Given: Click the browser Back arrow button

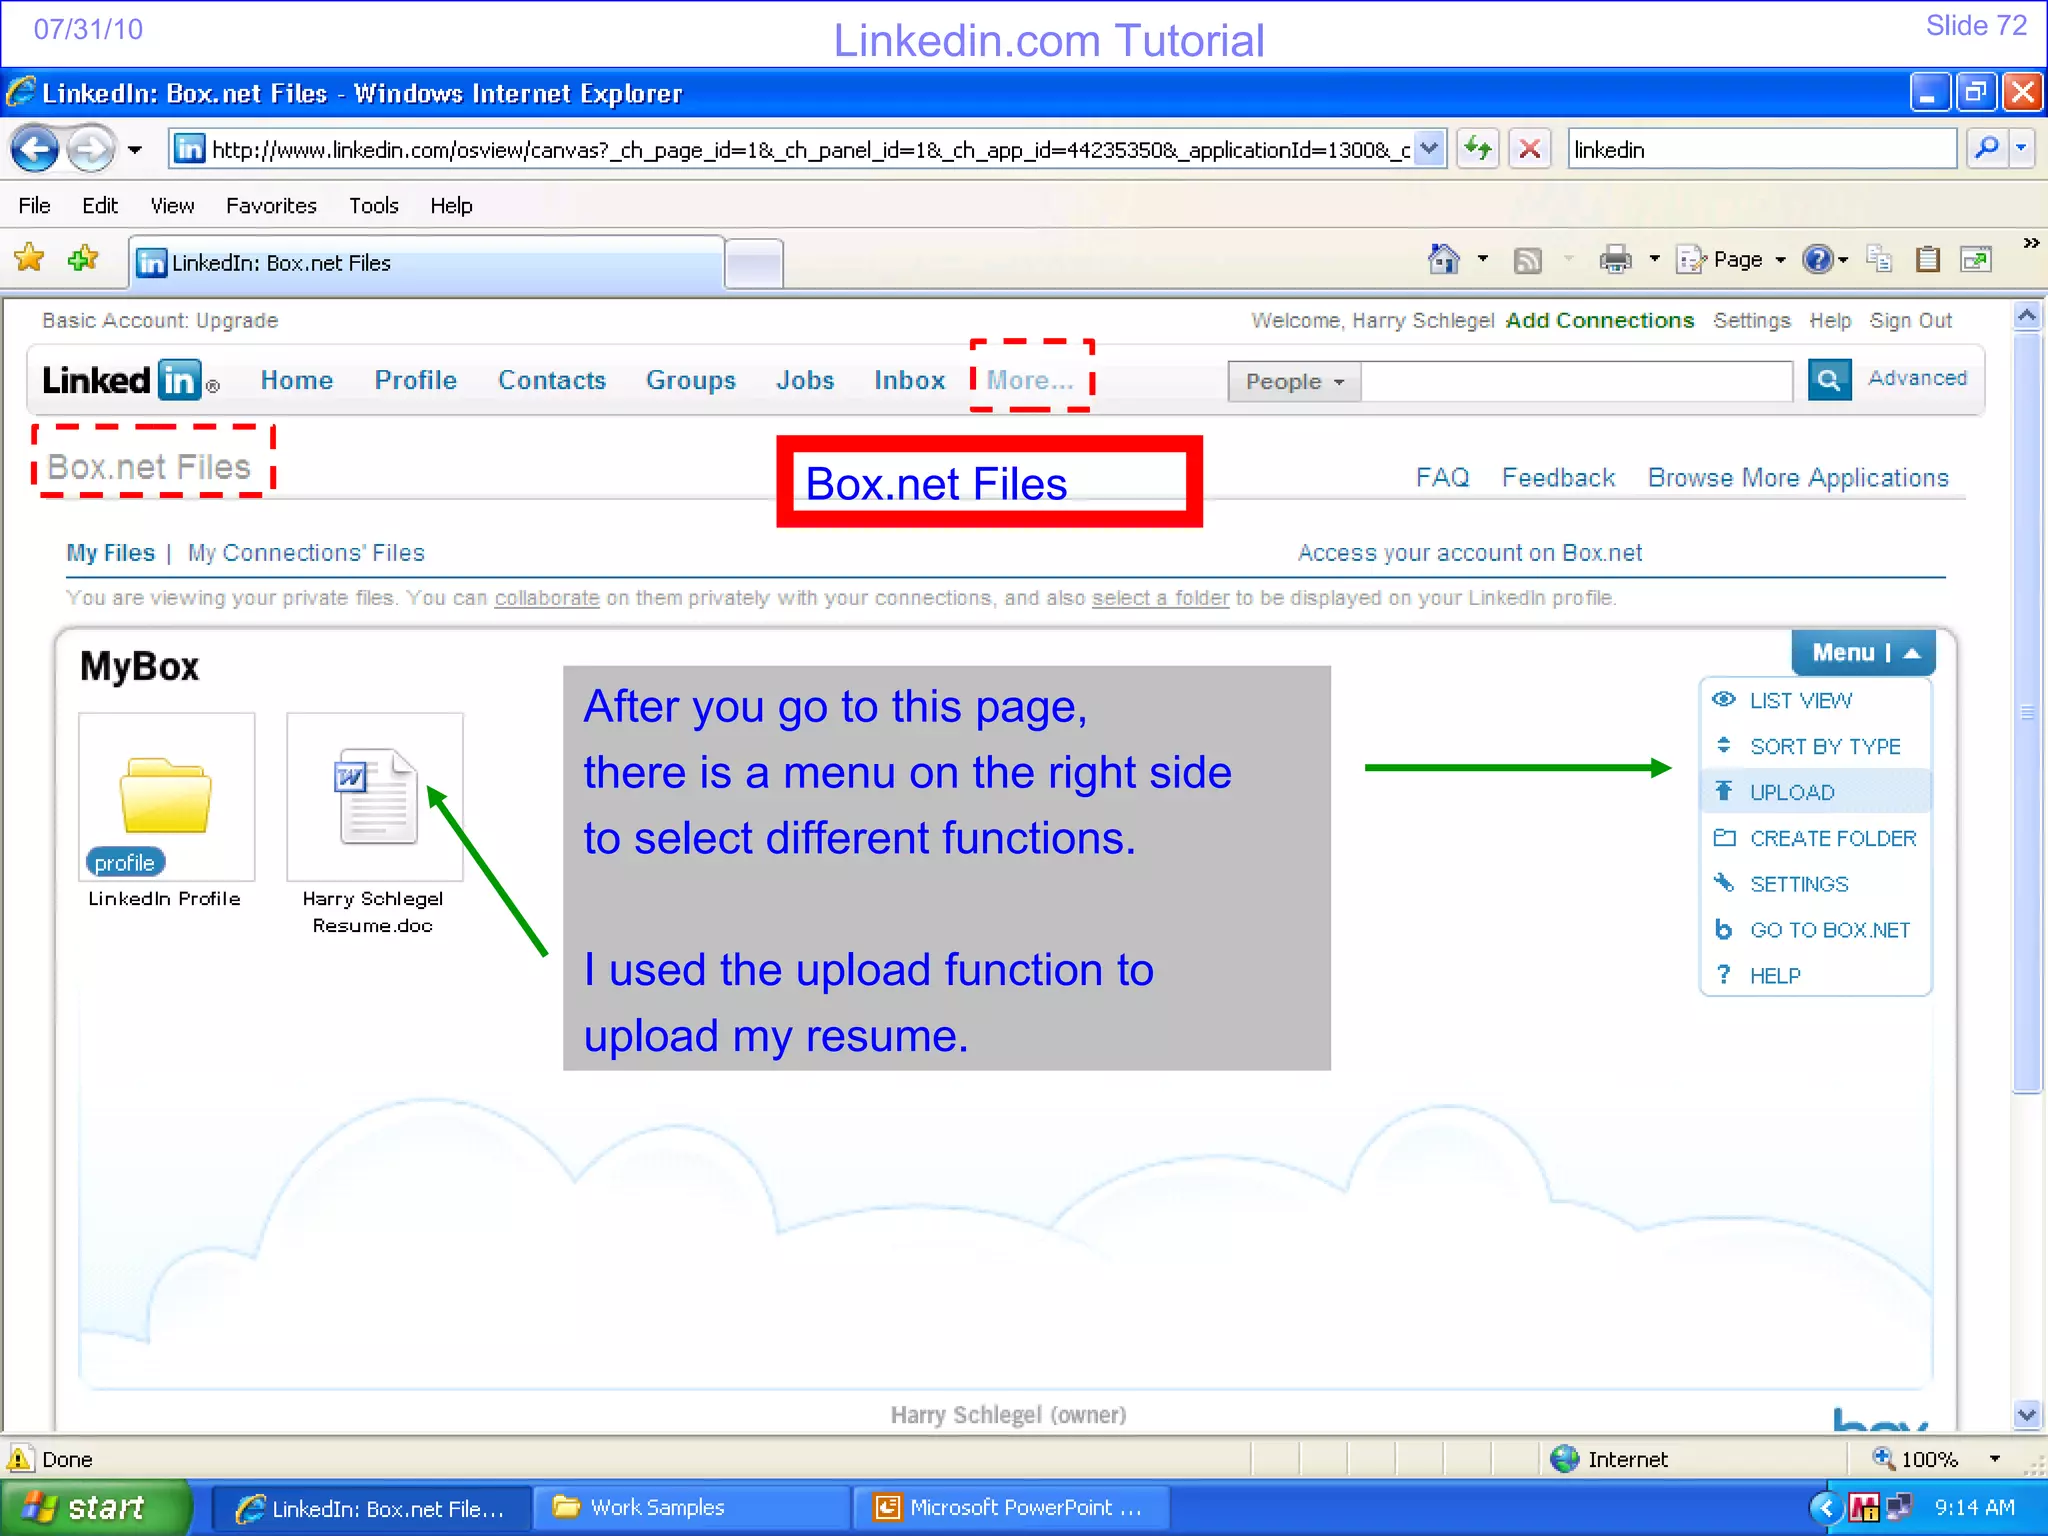Looking at the screenshot, I should [36, 150].
